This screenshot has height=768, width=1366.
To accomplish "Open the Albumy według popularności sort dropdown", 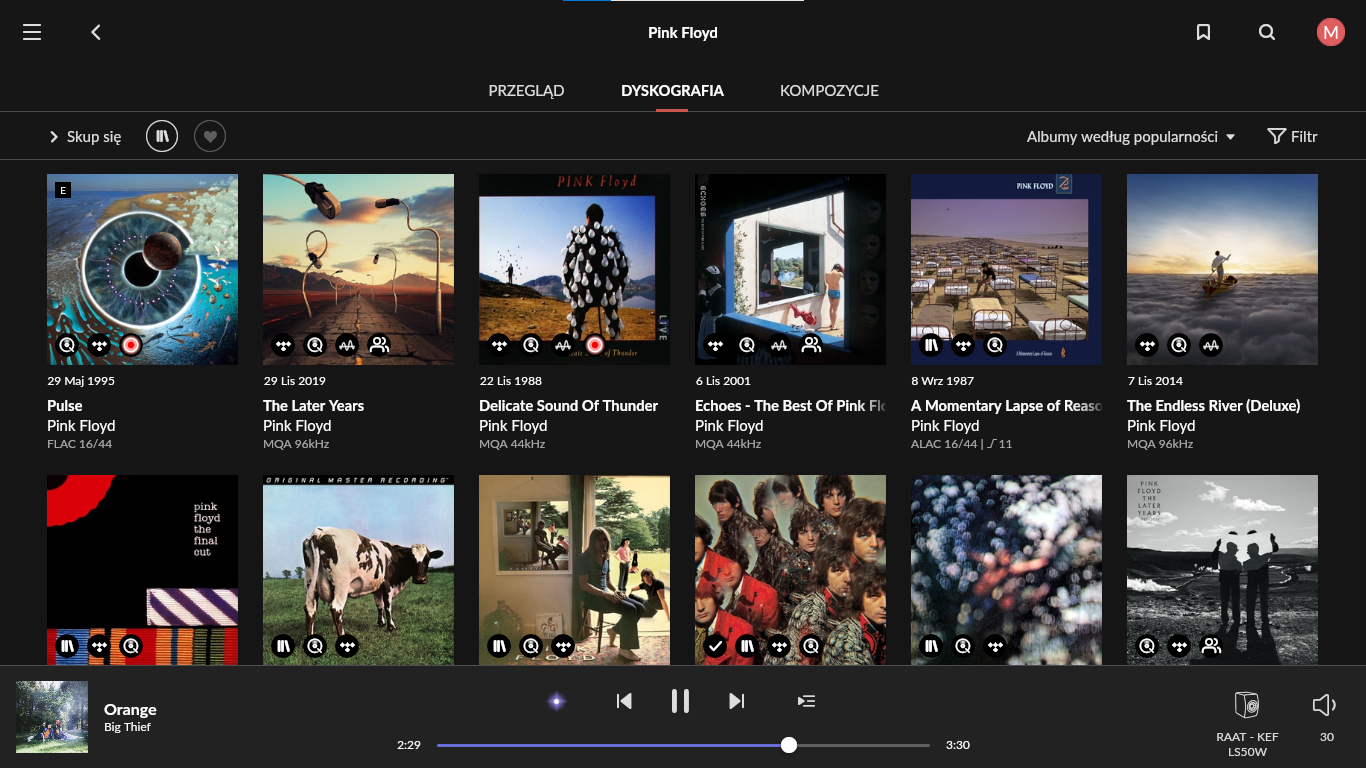I will click(1131, 136).
